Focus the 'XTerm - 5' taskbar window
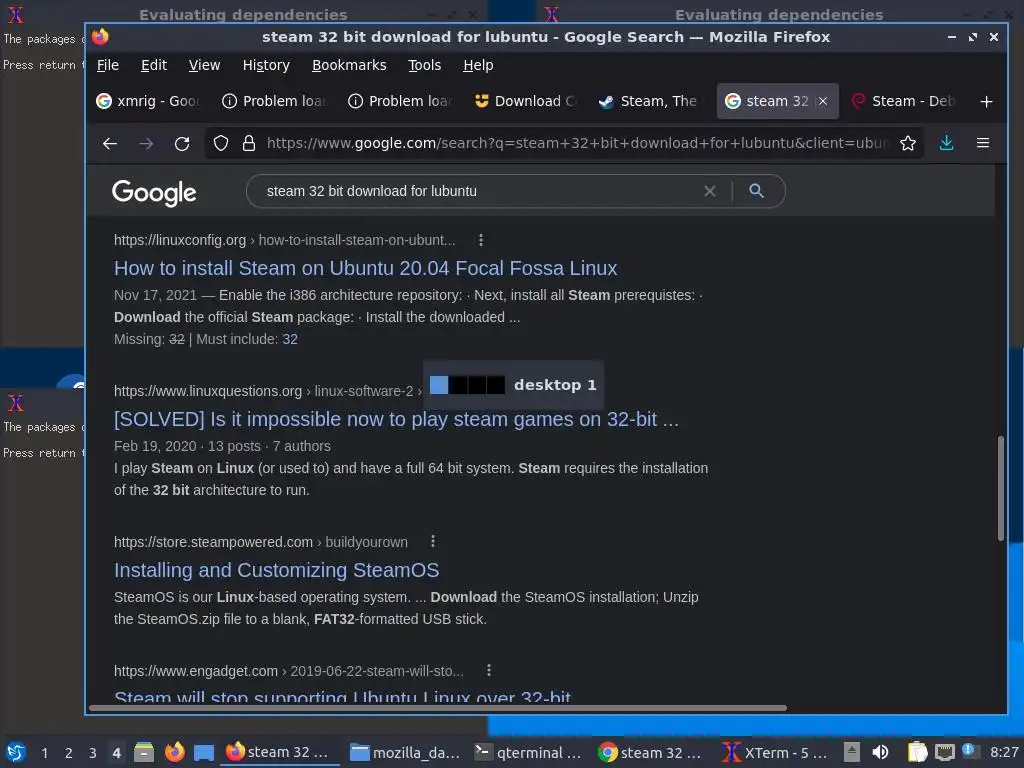 coord(776,752)
